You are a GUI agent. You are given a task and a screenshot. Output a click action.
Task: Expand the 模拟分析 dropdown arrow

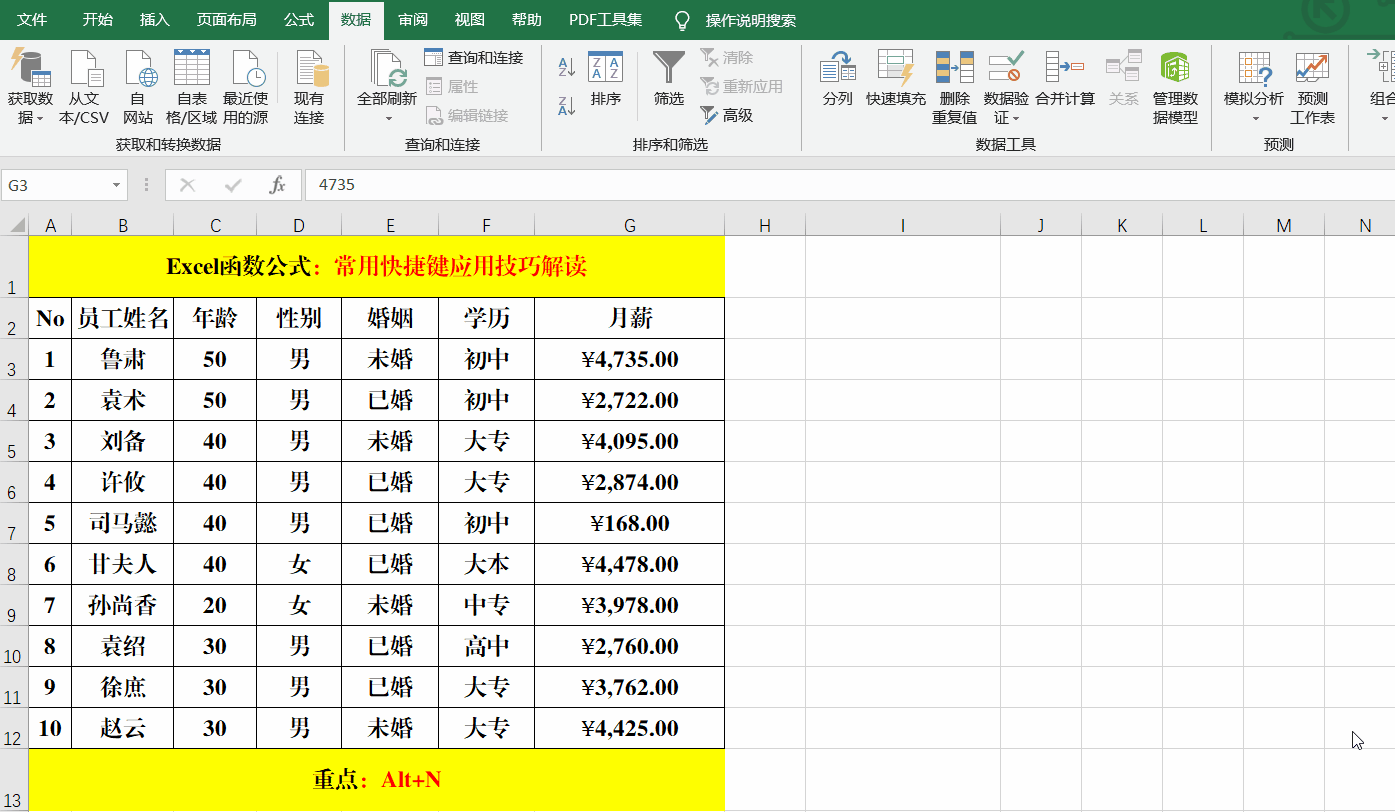coord(1255,119)
